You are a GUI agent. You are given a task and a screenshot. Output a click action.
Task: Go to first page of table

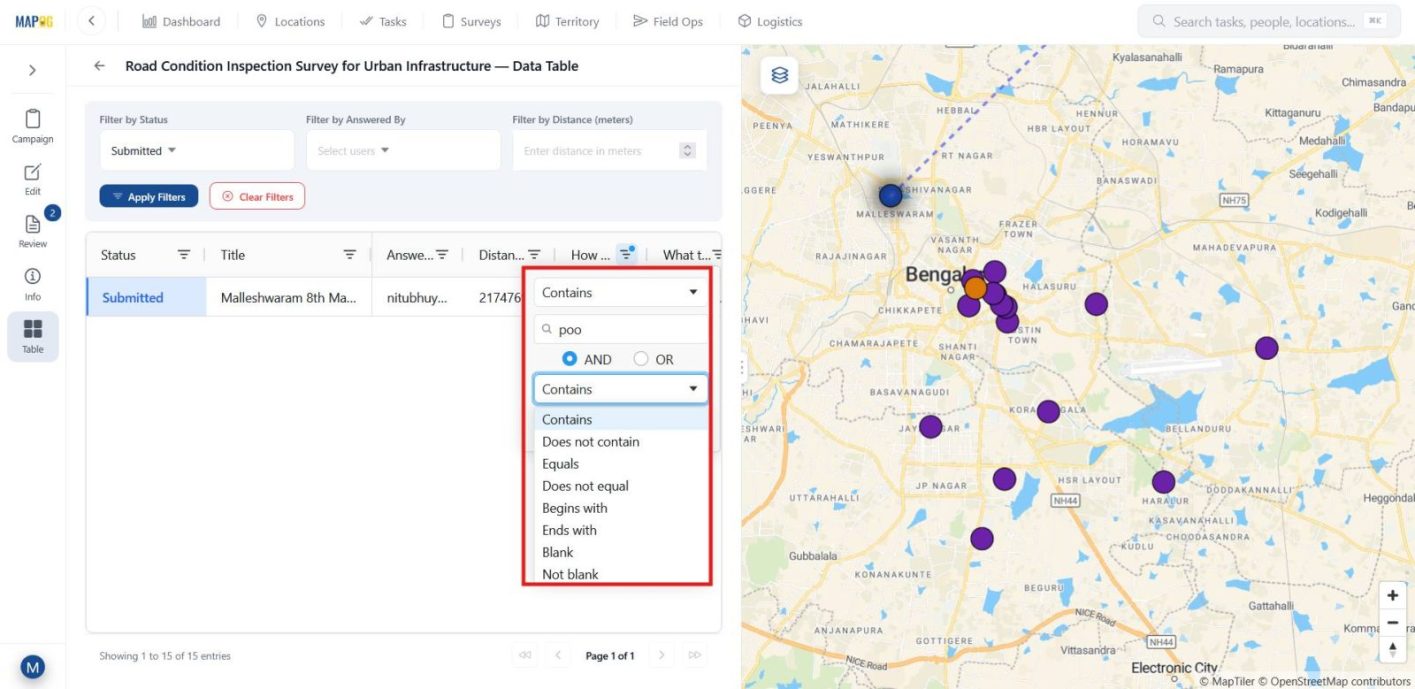tap(524, 656)
